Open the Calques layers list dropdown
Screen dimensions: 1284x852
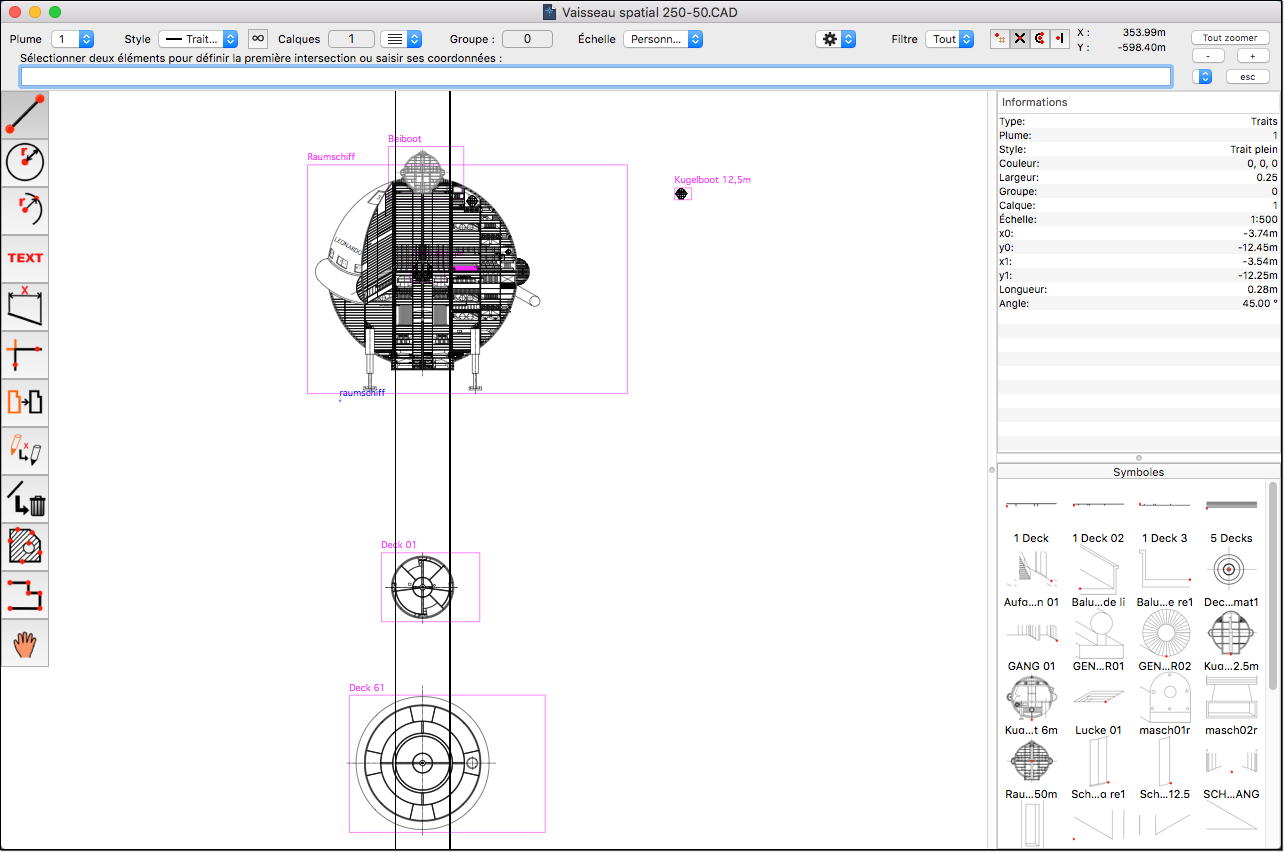(401, 39)
